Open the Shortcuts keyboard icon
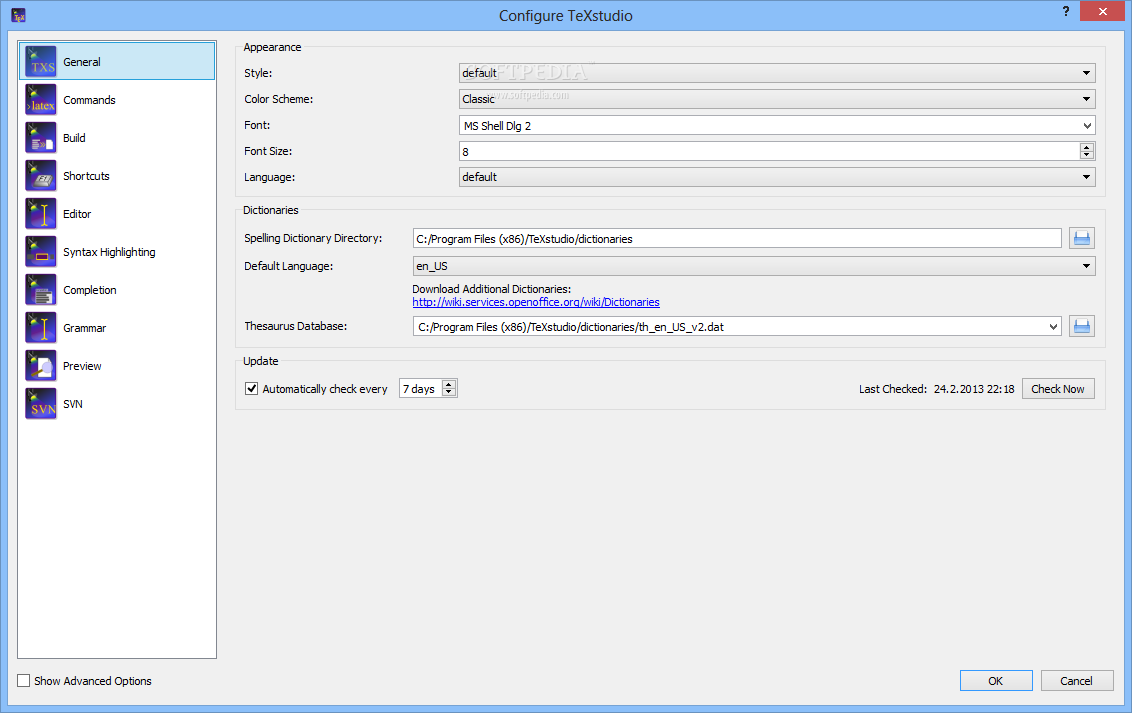Image resolution: width=1132 pixels, height=713 pixels. coord(40,176)
